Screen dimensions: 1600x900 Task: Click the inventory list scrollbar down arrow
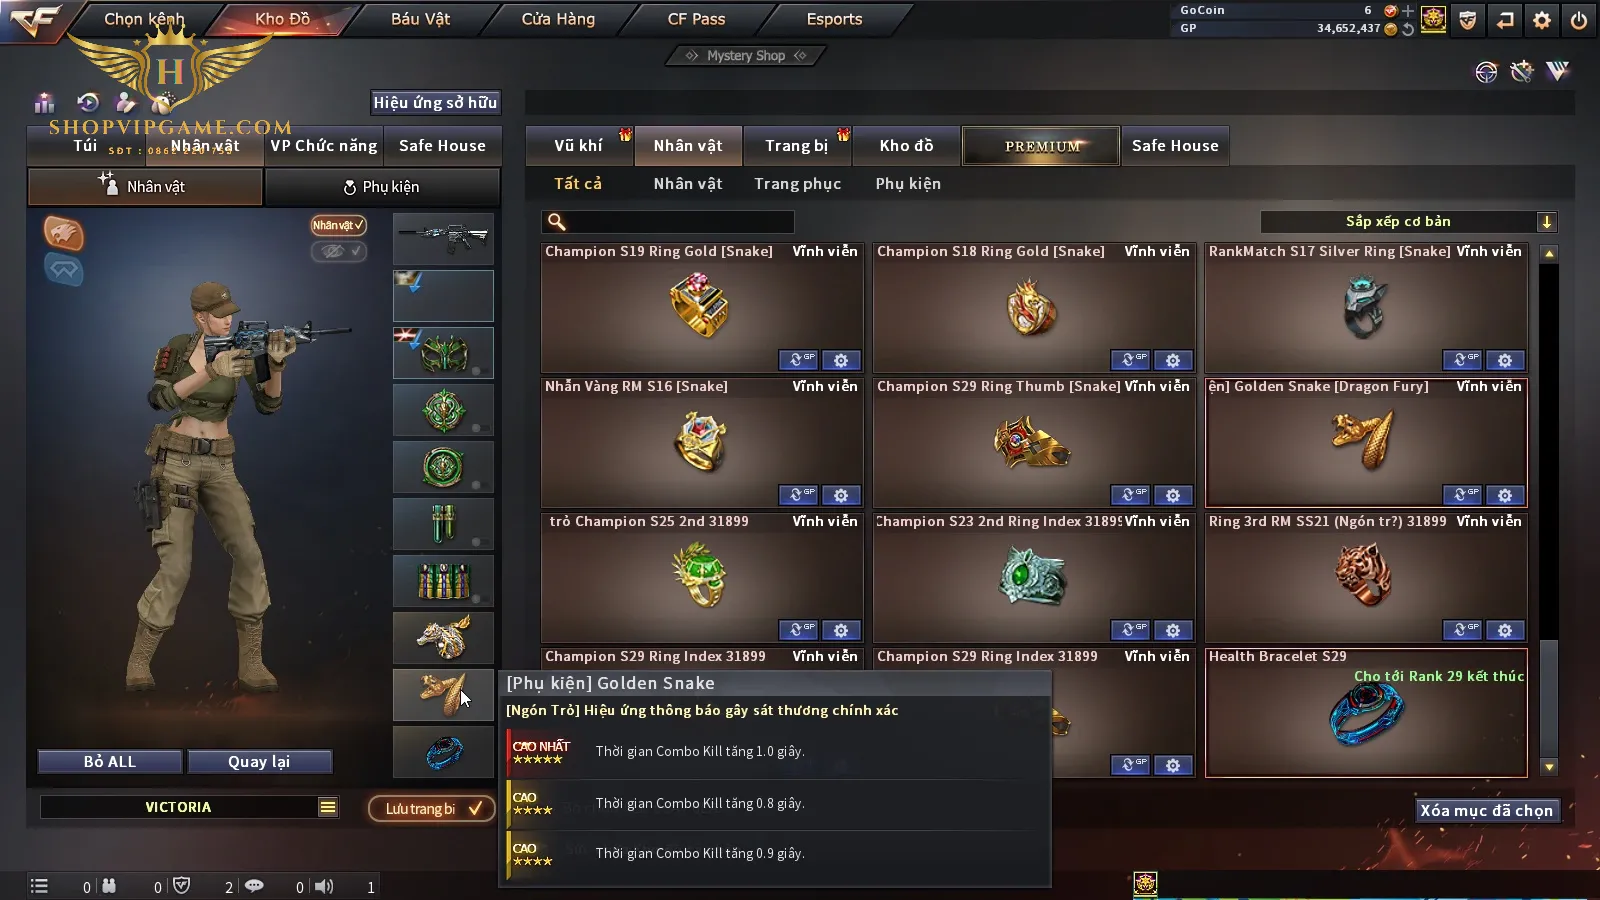tap(1549, 767)
